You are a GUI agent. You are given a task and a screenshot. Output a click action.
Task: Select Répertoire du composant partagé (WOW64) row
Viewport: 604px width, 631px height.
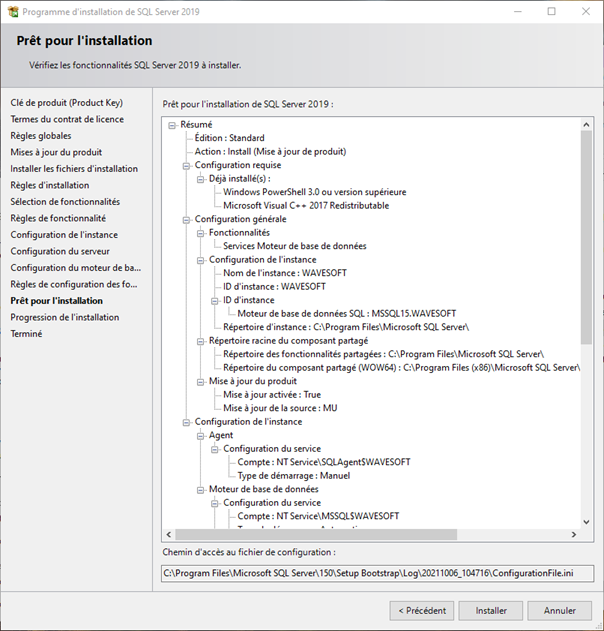pos(402,368)
